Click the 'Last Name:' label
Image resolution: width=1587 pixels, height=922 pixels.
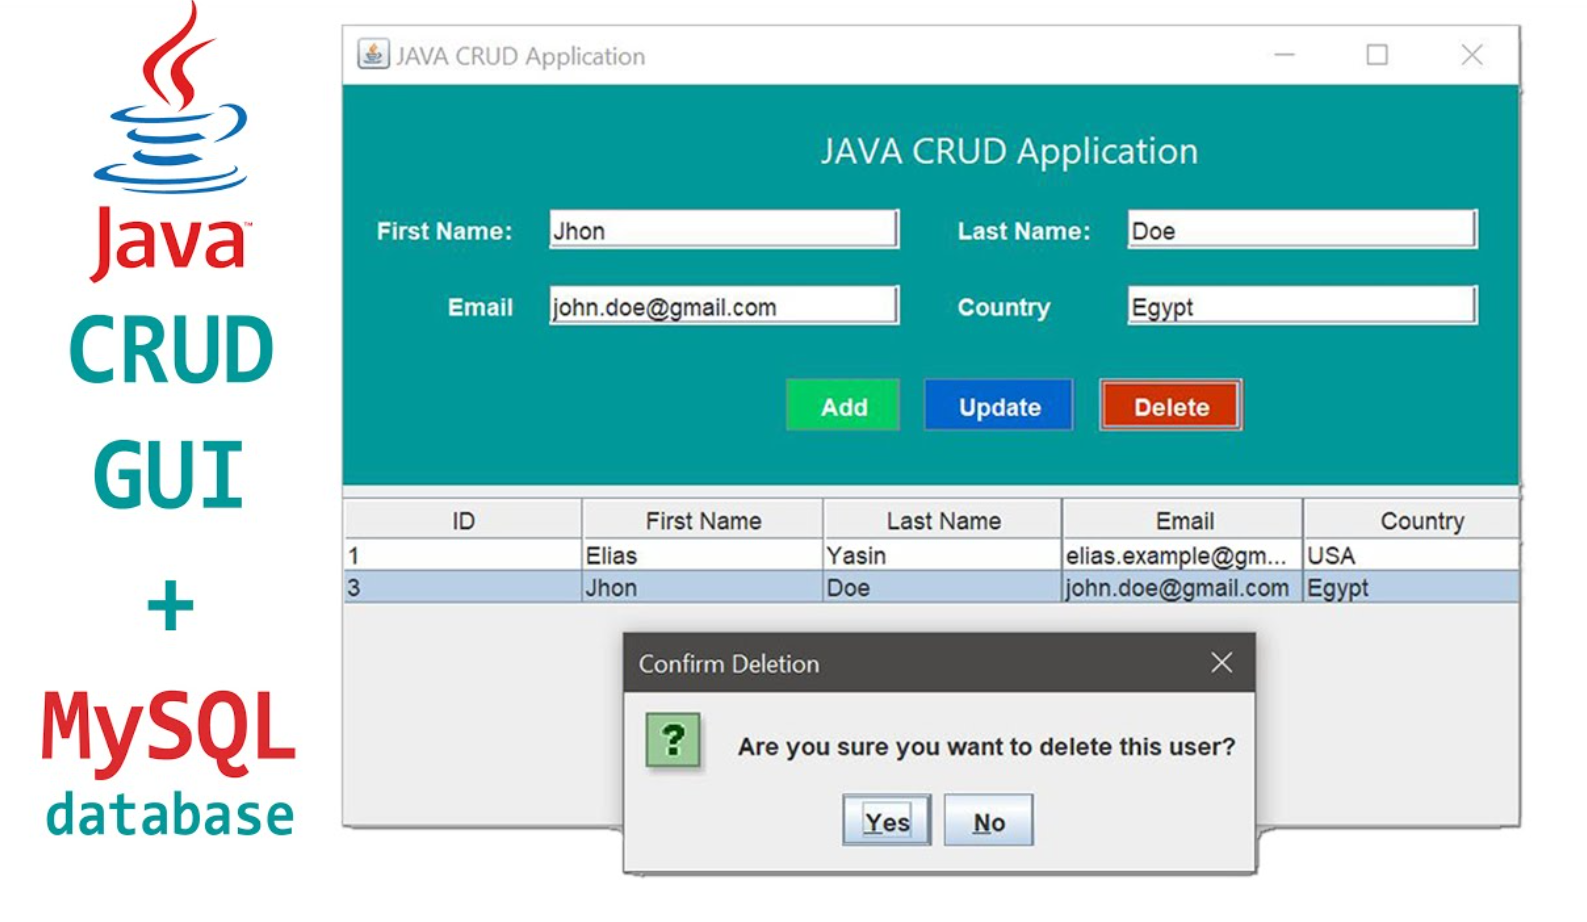(x=1024, y=231)
